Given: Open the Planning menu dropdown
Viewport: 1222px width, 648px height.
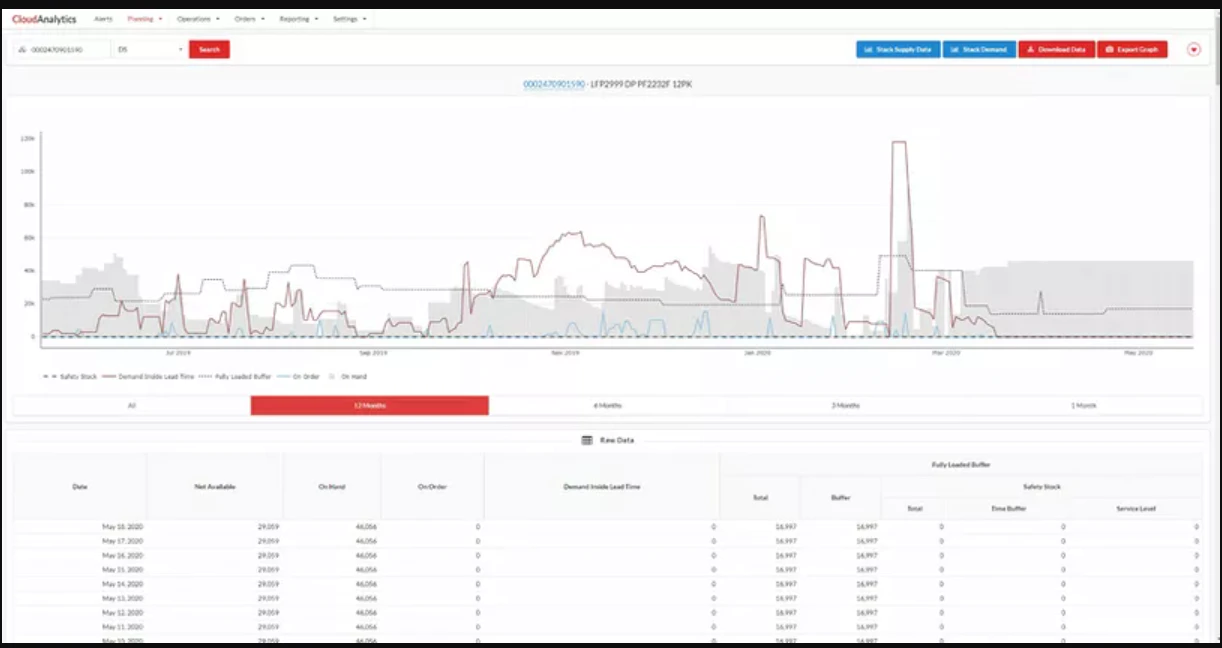Looking at the screenshot, I should [146, 19].
